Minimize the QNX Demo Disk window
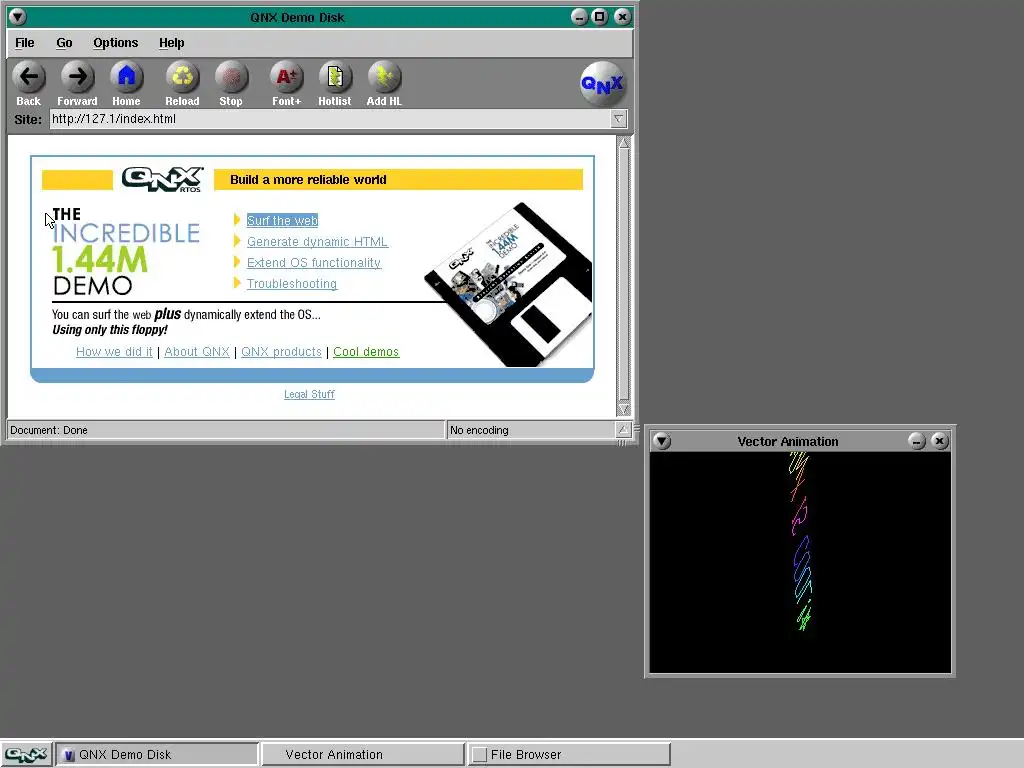This screenshot has height=768, width=1024. coord(579,17)
